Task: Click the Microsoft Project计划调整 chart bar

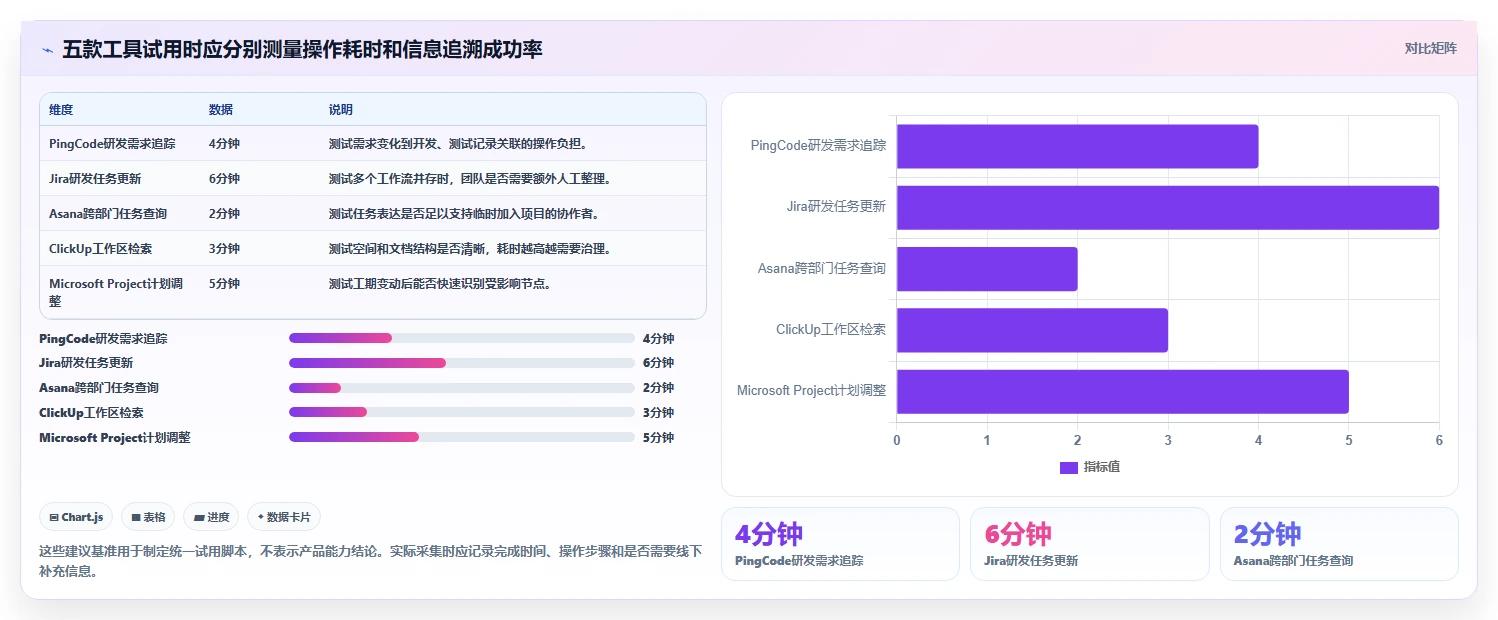Action: (1122, 391)
